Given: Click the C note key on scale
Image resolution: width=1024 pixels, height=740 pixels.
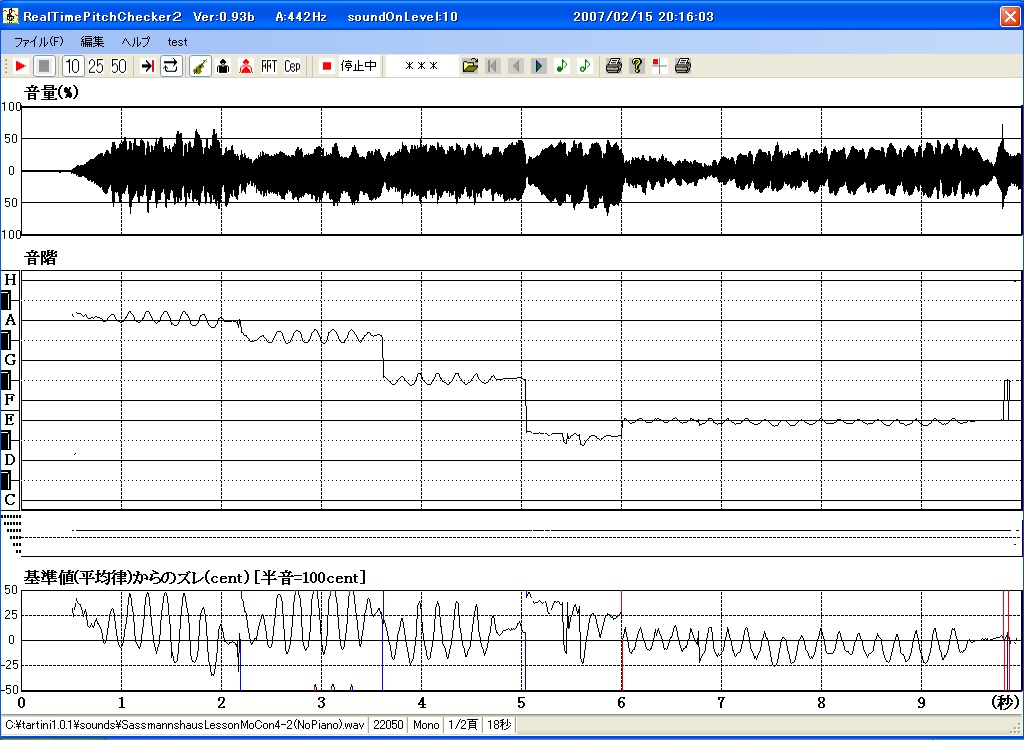Looking at the screenshot, I should 10,500.
